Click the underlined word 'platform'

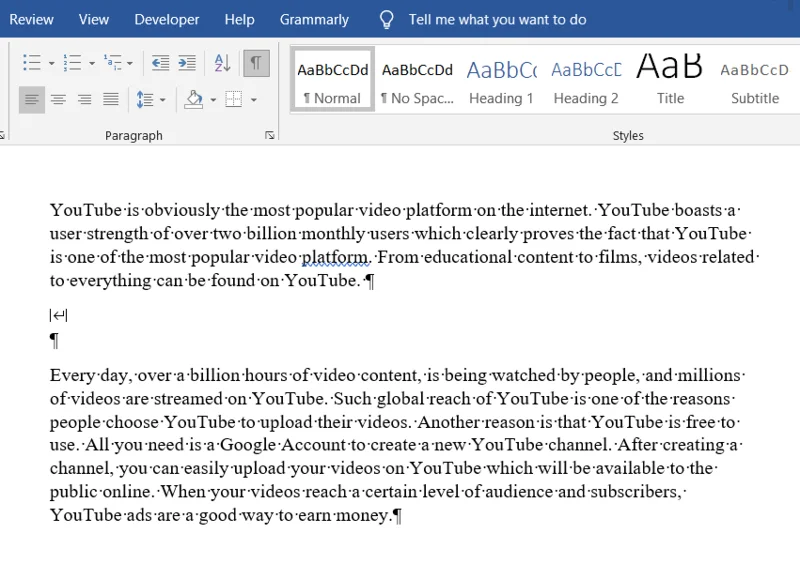[335, 257]
